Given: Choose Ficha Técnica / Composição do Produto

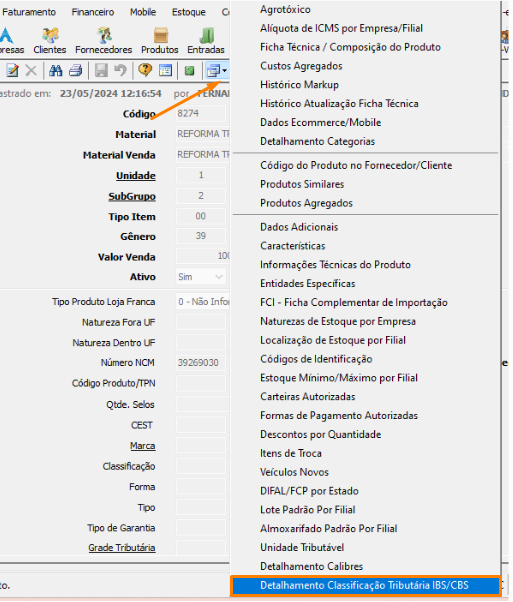Looking at the screenshot, I should 351,47.
